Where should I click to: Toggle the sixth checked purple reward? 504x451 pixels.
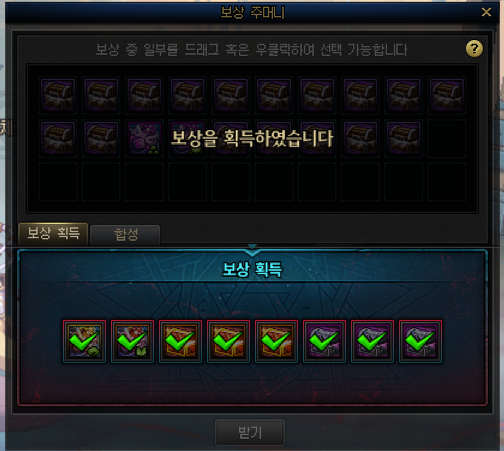point(324,341)
